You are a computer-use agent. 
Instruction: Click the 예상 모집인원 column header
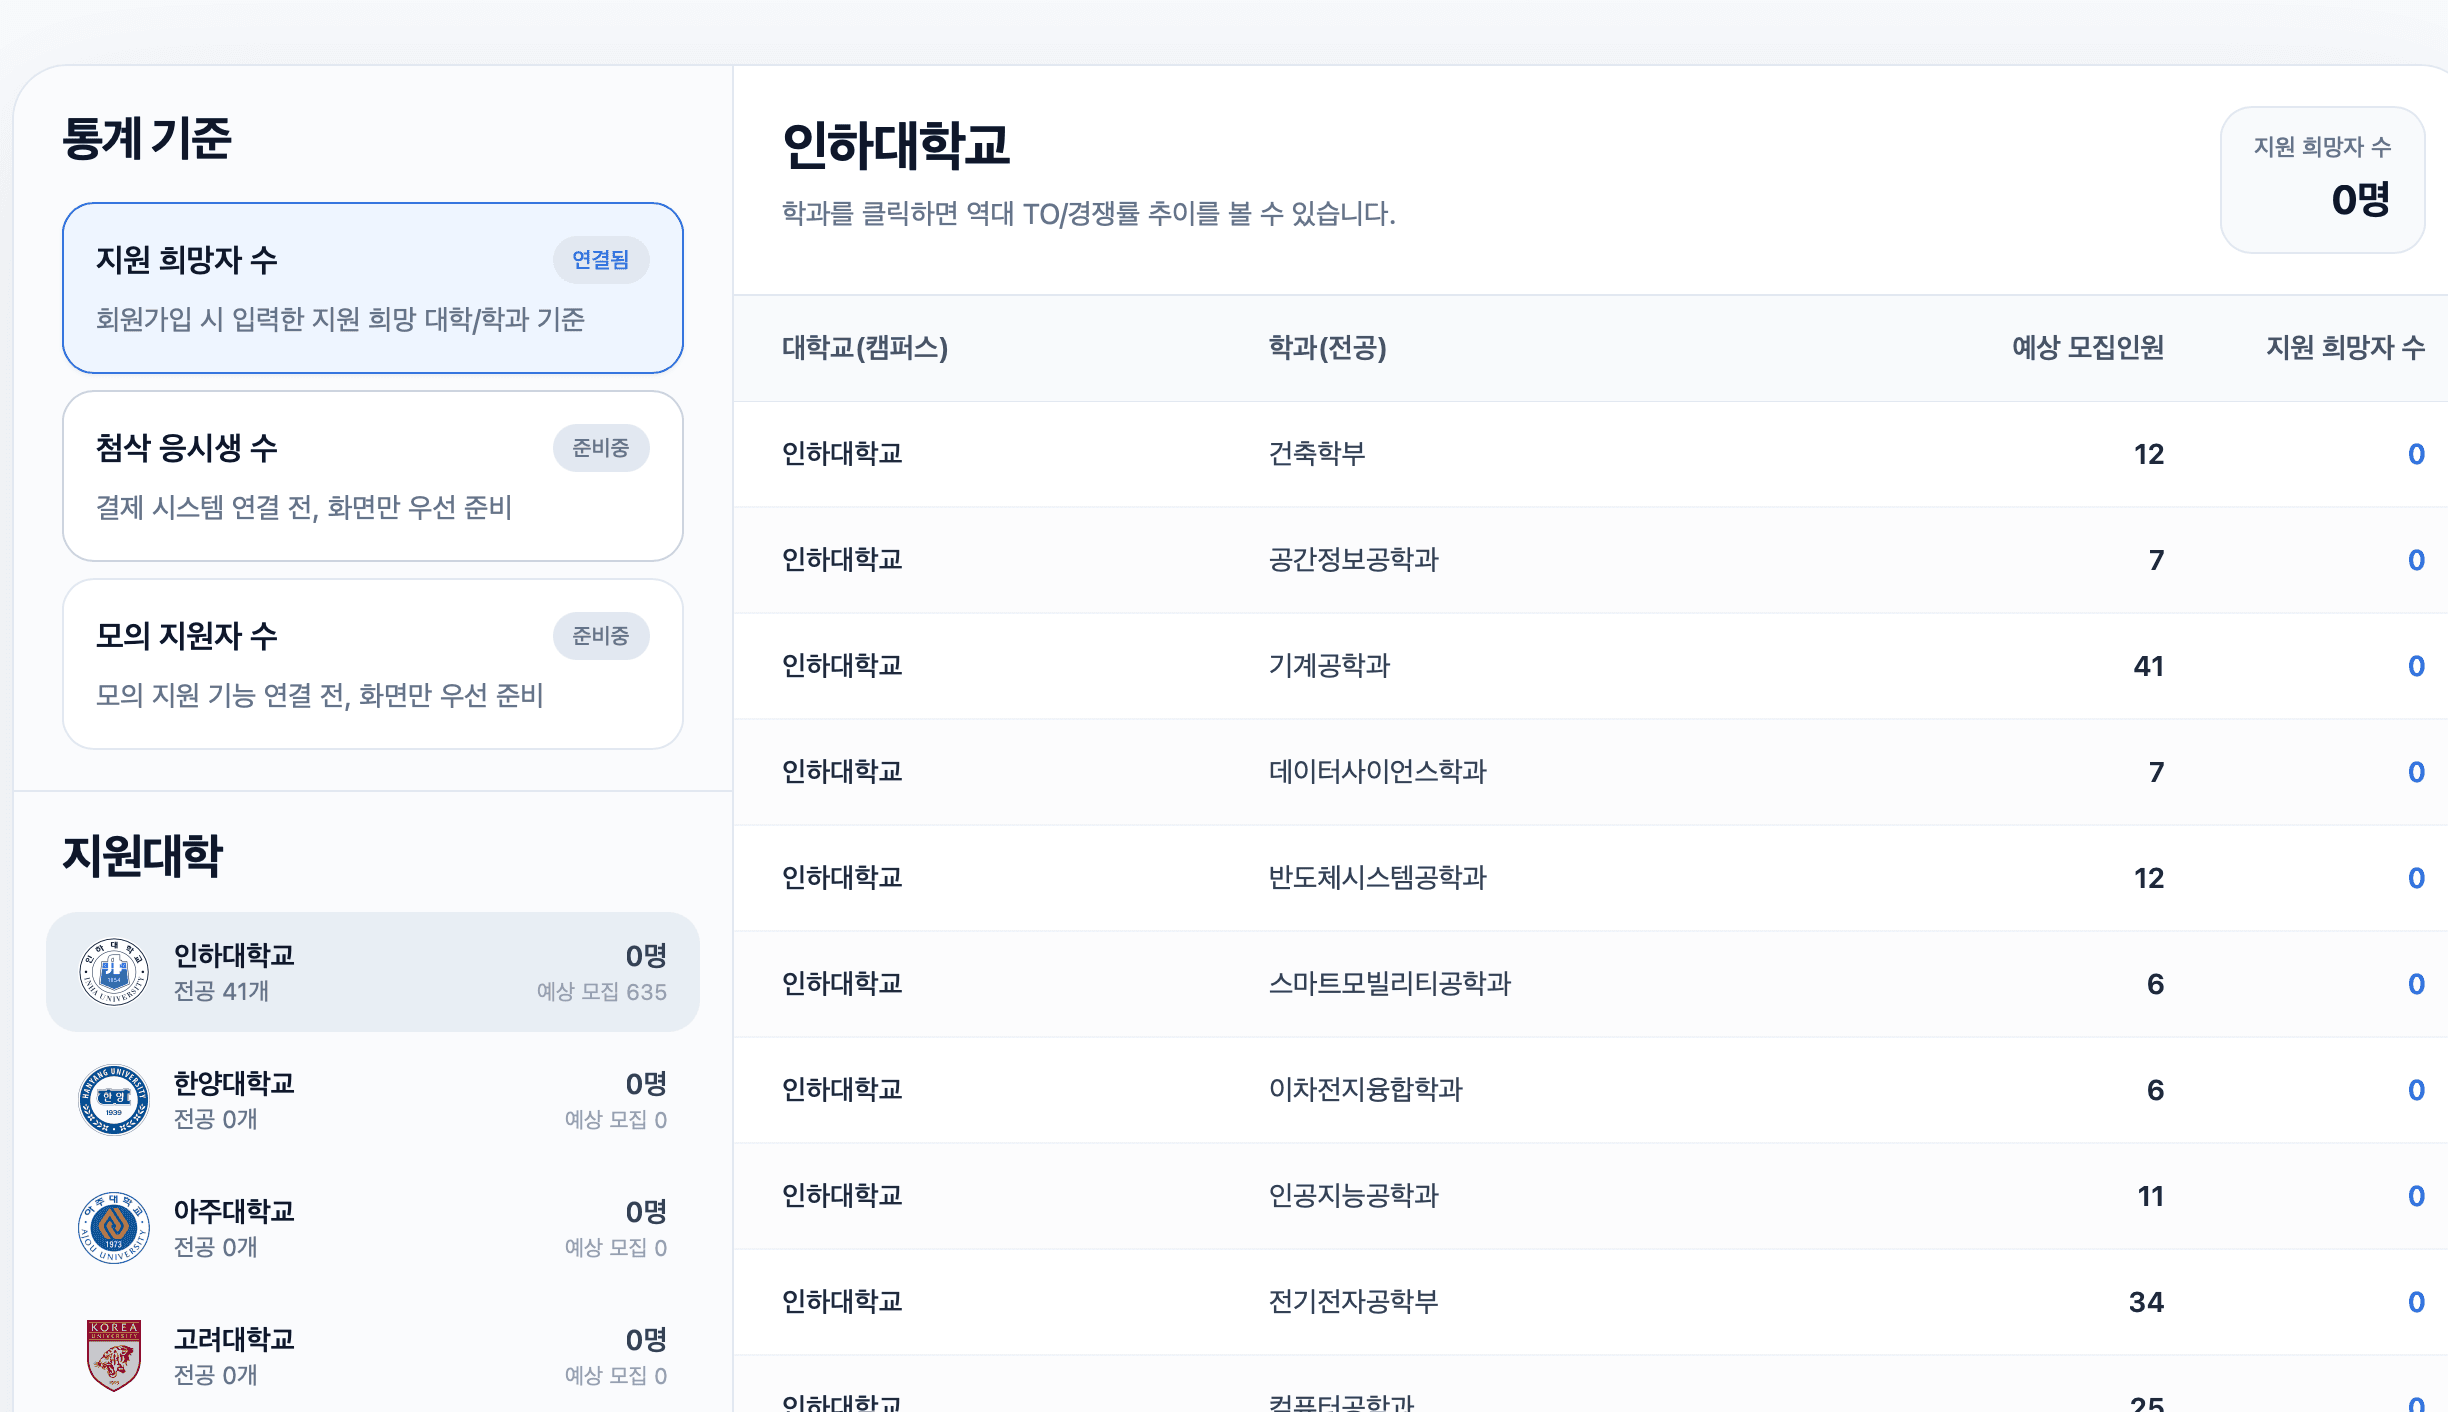click(2086, 348)
